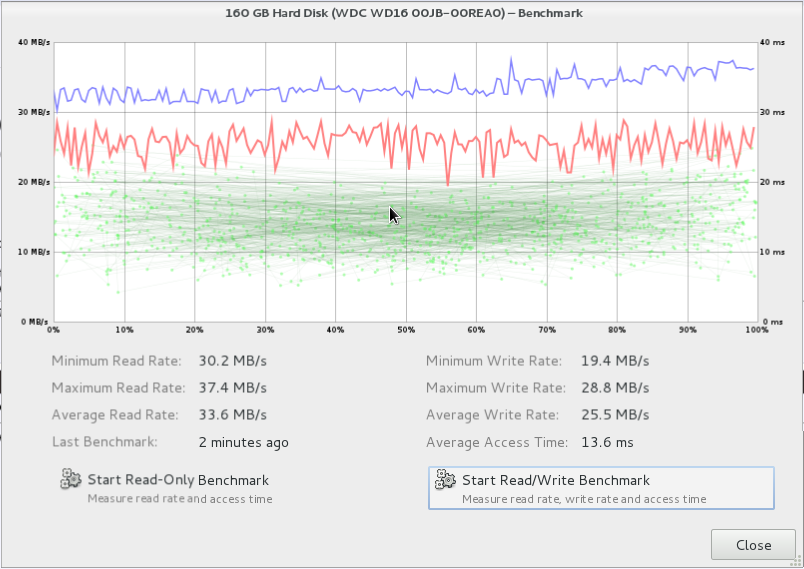Image resolution: width=804 pixels, height=569 pixels.
Task: Click the 19.4 MB/s minimum write rate value
Action: [x=615, y=361]
